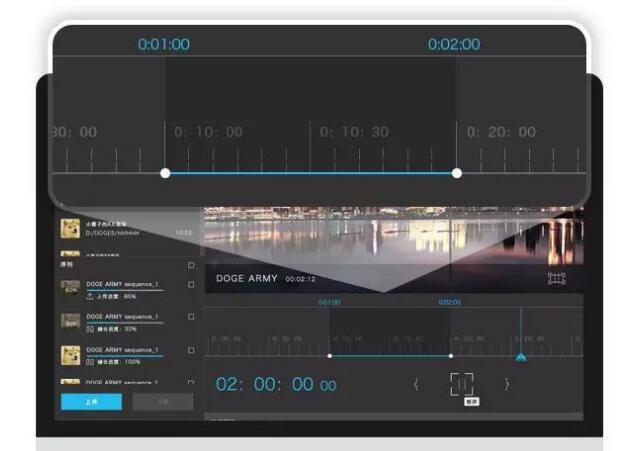Toggle checkbox of the 100% progress sequence

(x=191, y=351)
